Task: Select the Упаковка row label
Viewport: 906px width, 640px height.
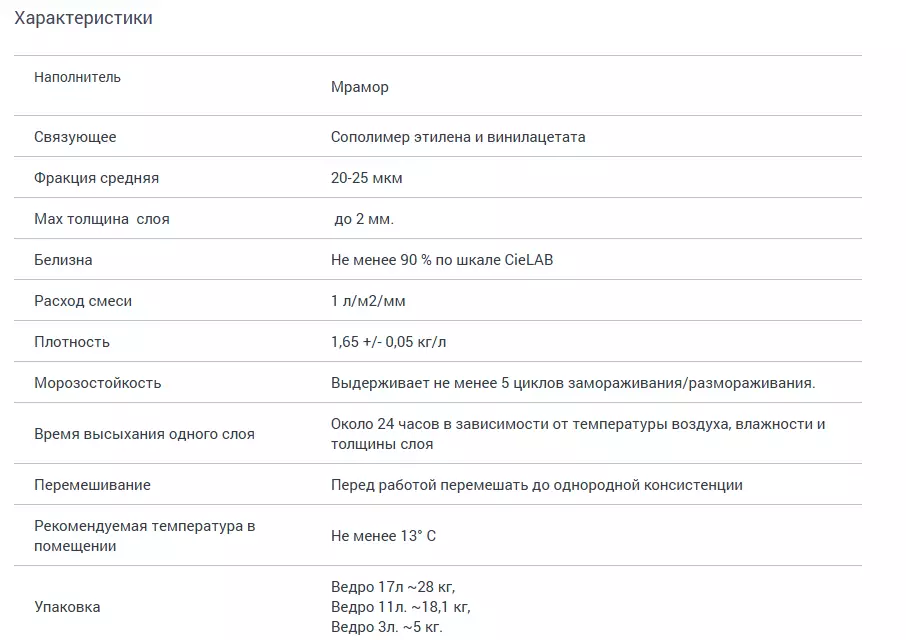Action: click(x=67, y=607)
